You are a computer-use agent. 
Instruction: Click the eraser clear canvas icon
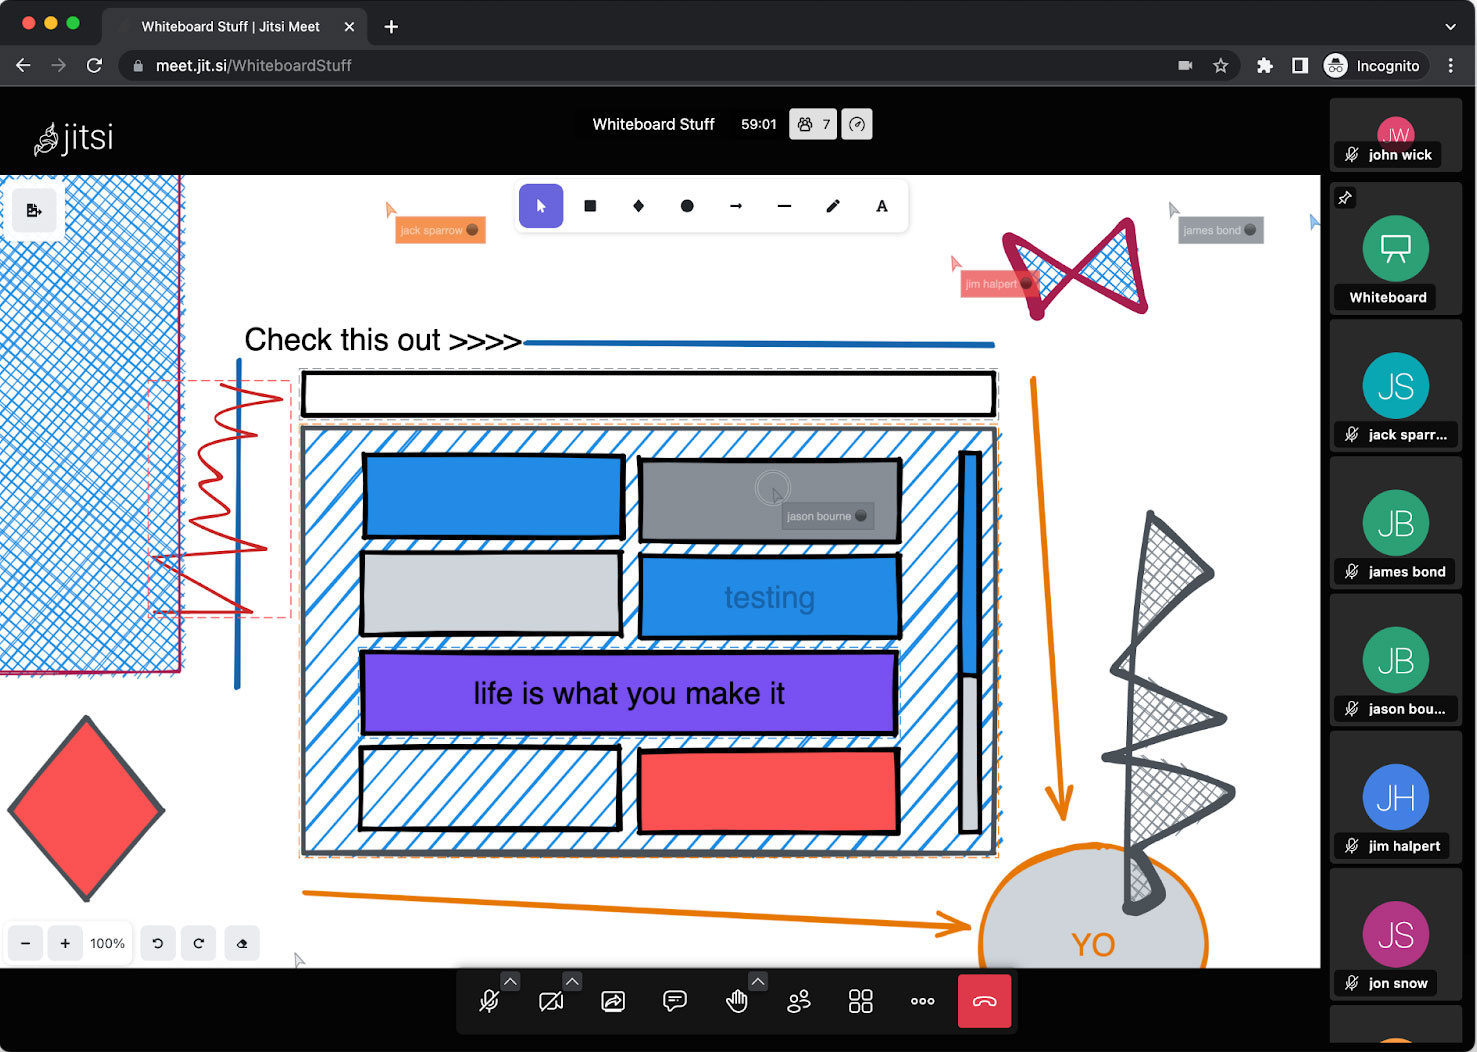click(x=242, y=943)
